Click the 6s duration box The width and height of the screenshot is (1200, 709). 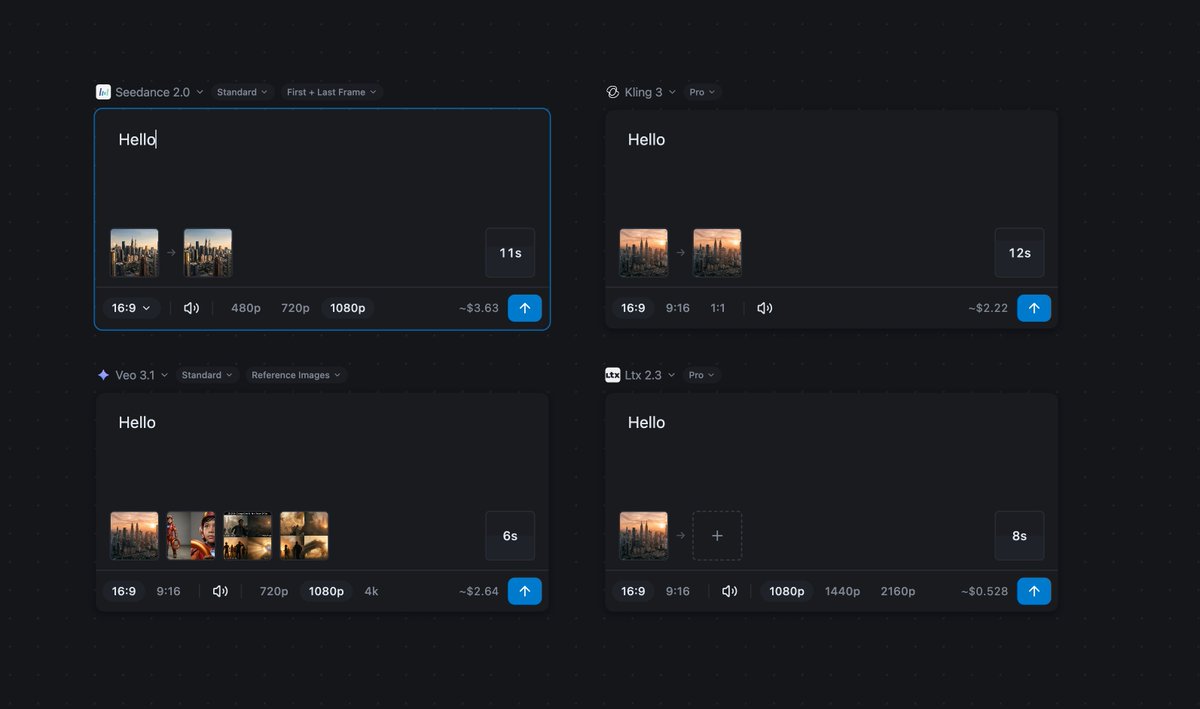pos(510,536)
